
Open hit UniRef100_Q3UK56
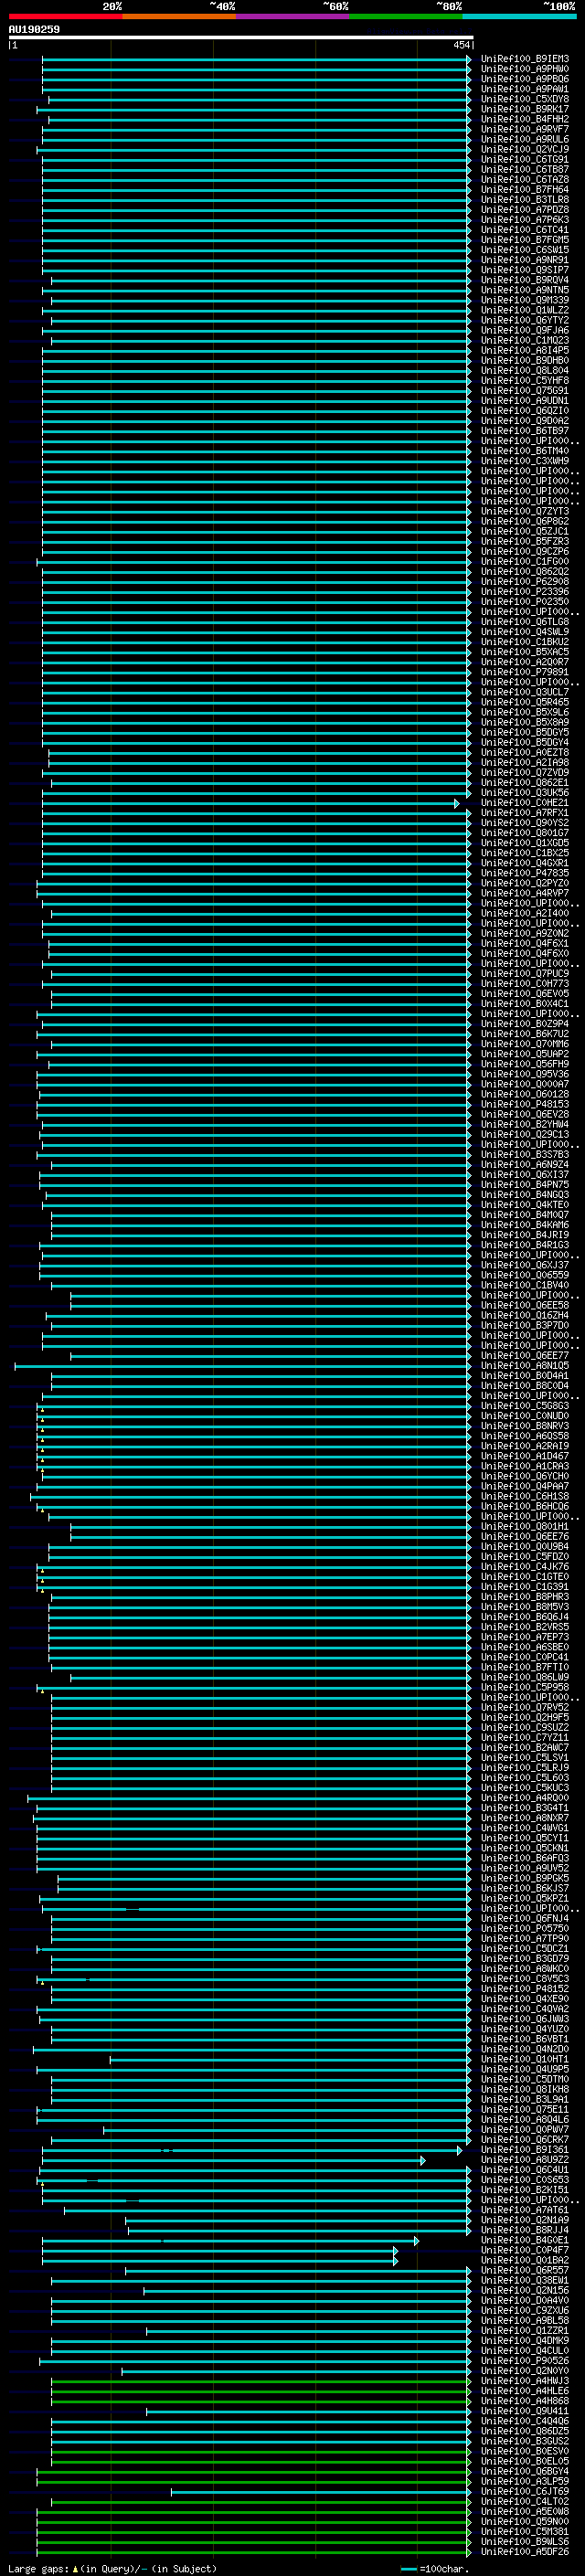525,793
